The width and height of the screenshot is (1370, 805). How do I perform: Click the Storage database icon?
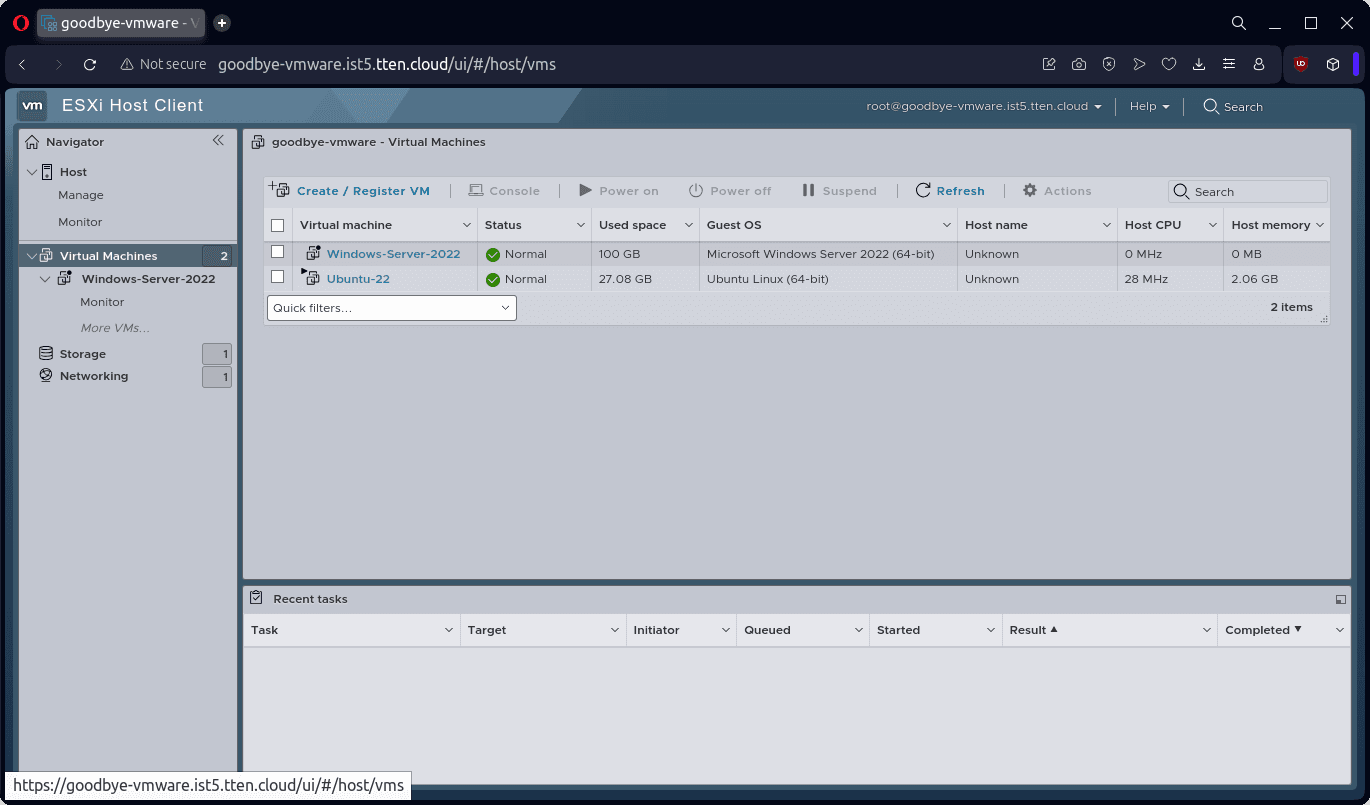(x=46, y=354)
